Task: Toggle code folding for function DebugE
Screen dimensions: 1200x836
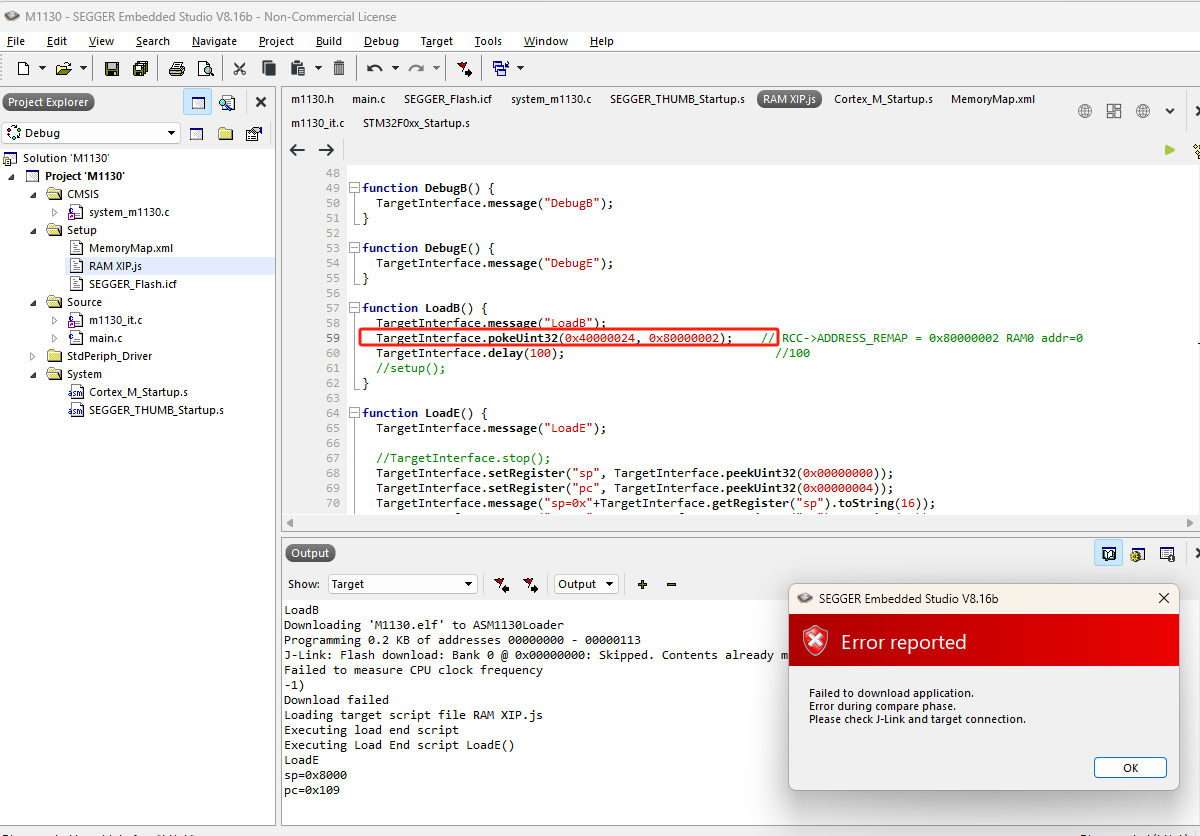Action: click(355, 248)
